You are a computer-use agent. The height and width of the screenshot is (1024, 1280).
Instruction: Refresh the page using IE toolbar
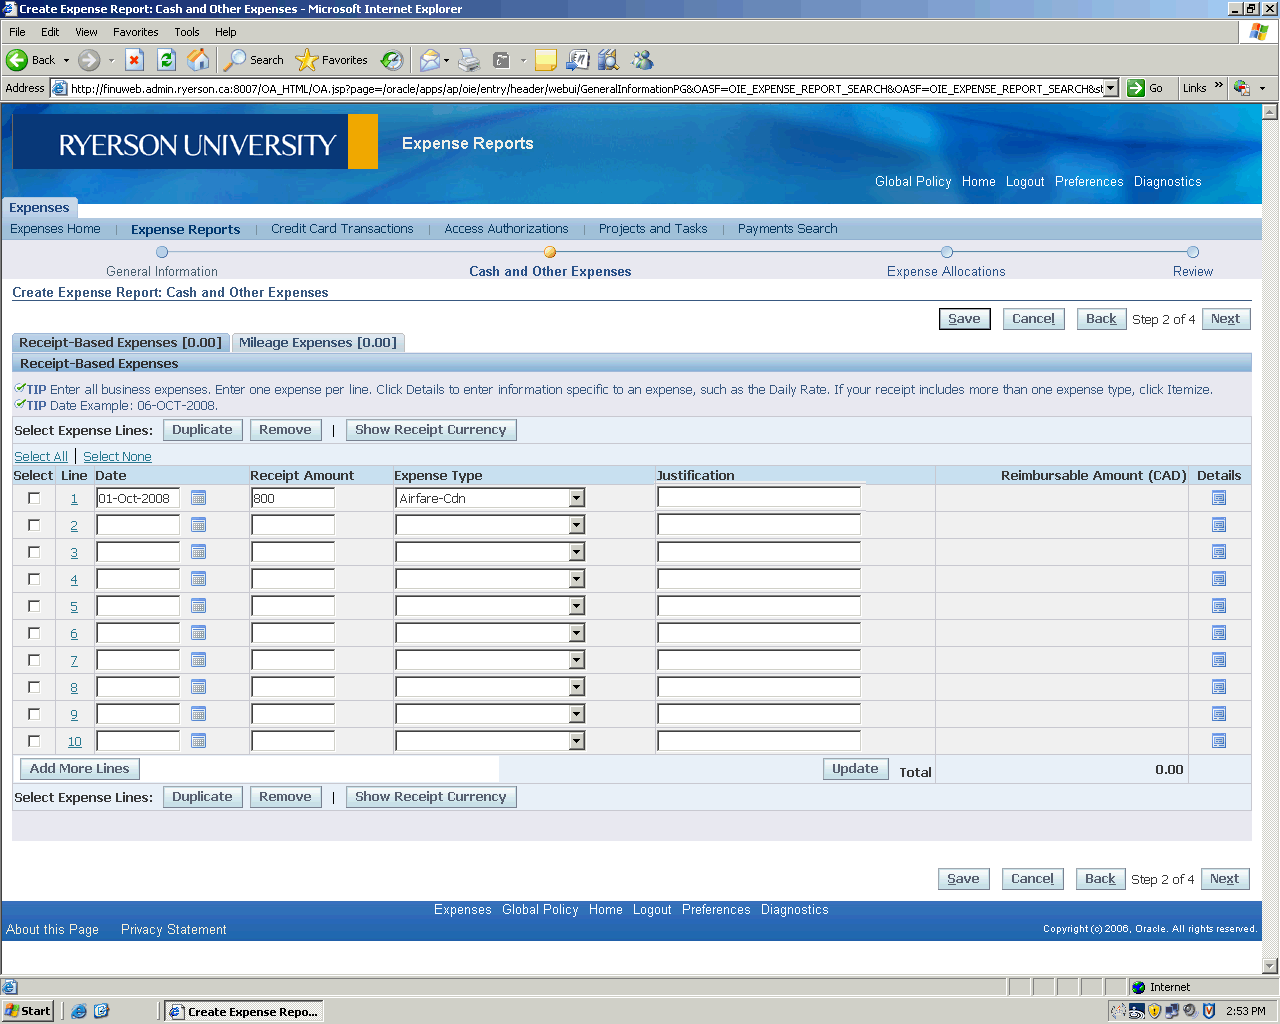(x=167, y=60)
